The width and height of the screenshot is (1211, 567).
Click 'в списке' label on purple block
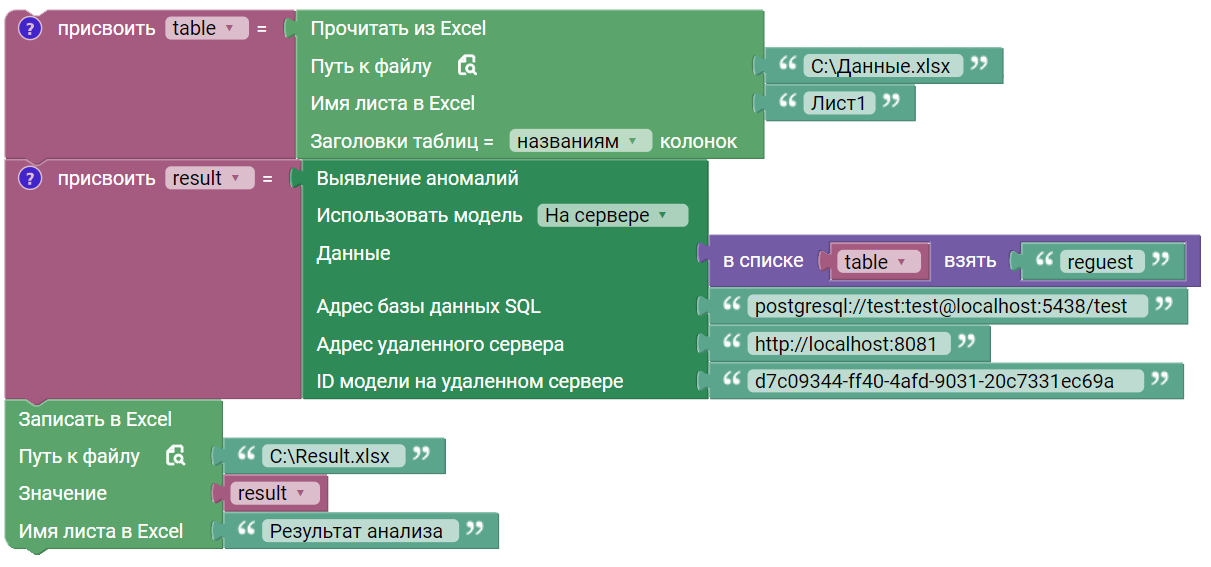(763, 261)
